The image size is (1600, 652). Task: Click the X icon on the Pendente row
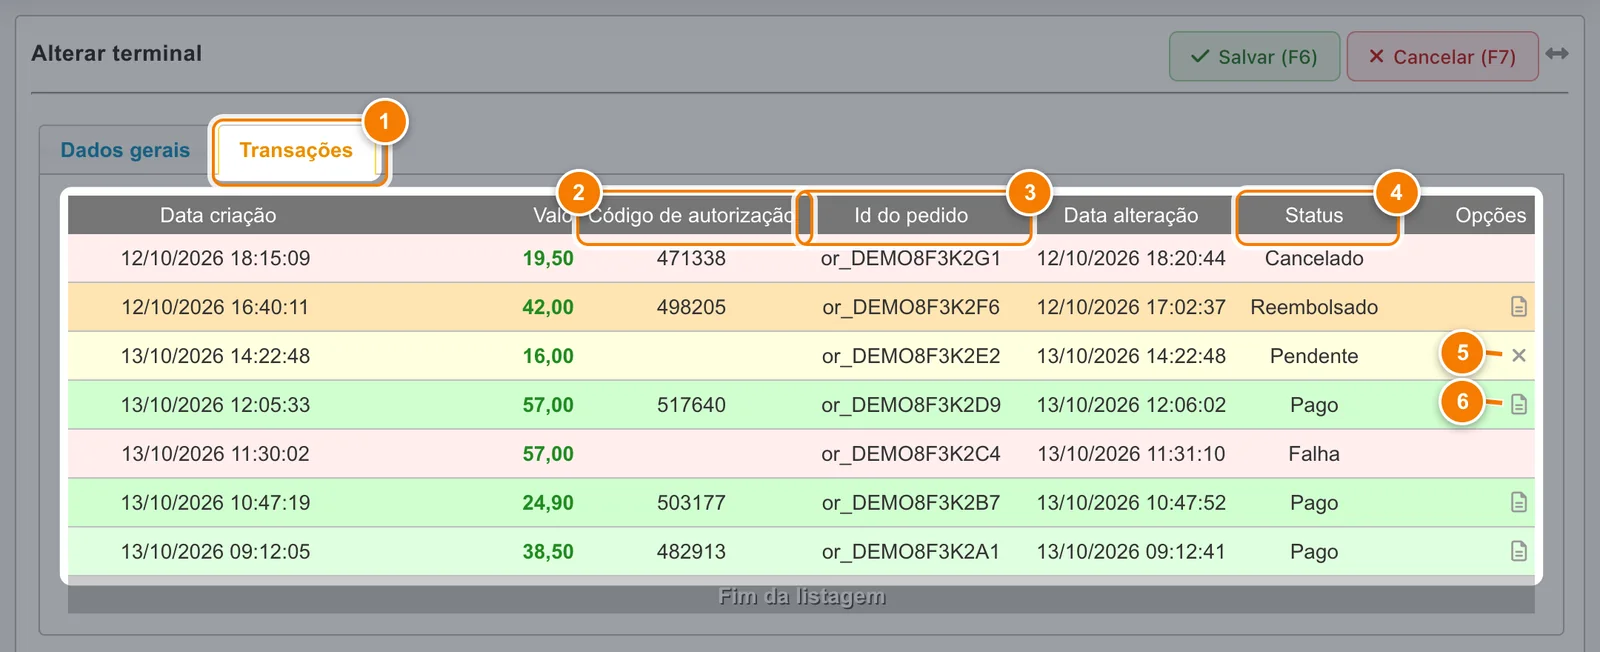click(1518, 356)
